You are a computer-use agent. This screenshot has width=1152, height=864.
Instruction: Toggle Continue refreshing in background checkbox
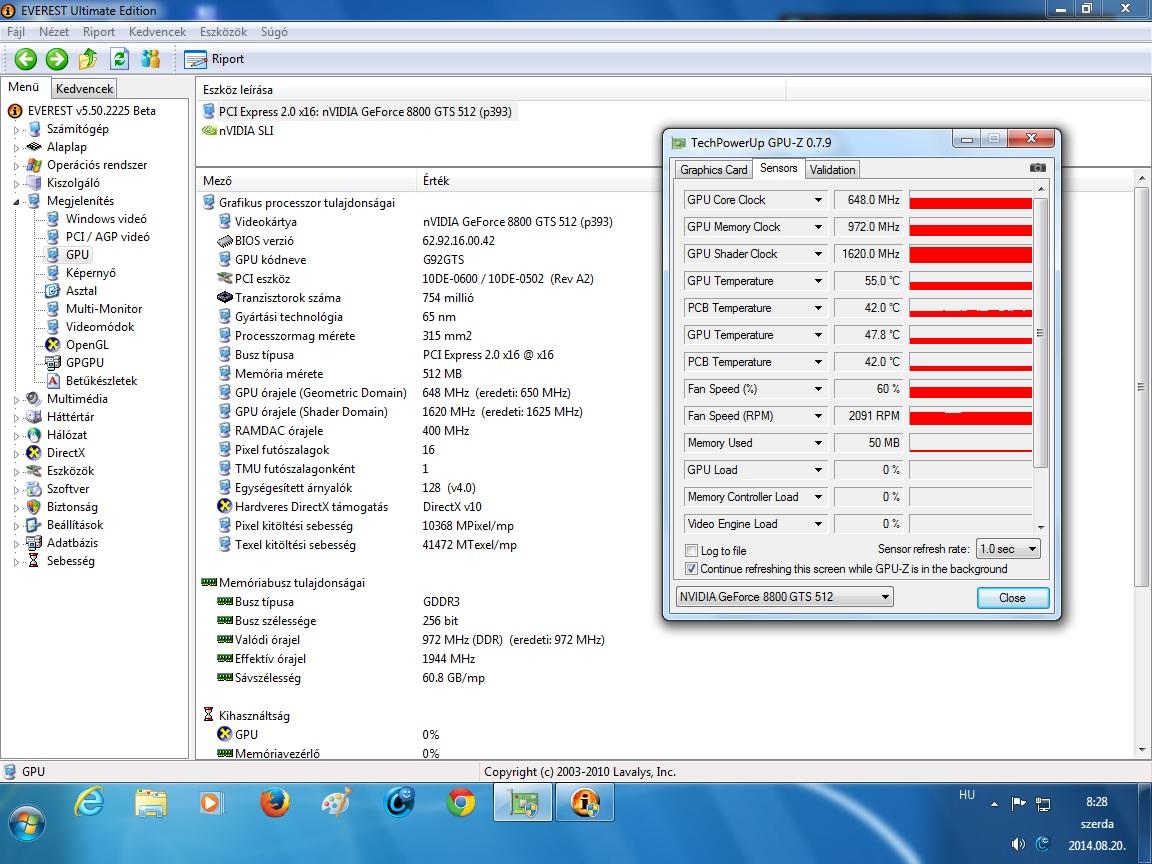(x=691, y=569)
